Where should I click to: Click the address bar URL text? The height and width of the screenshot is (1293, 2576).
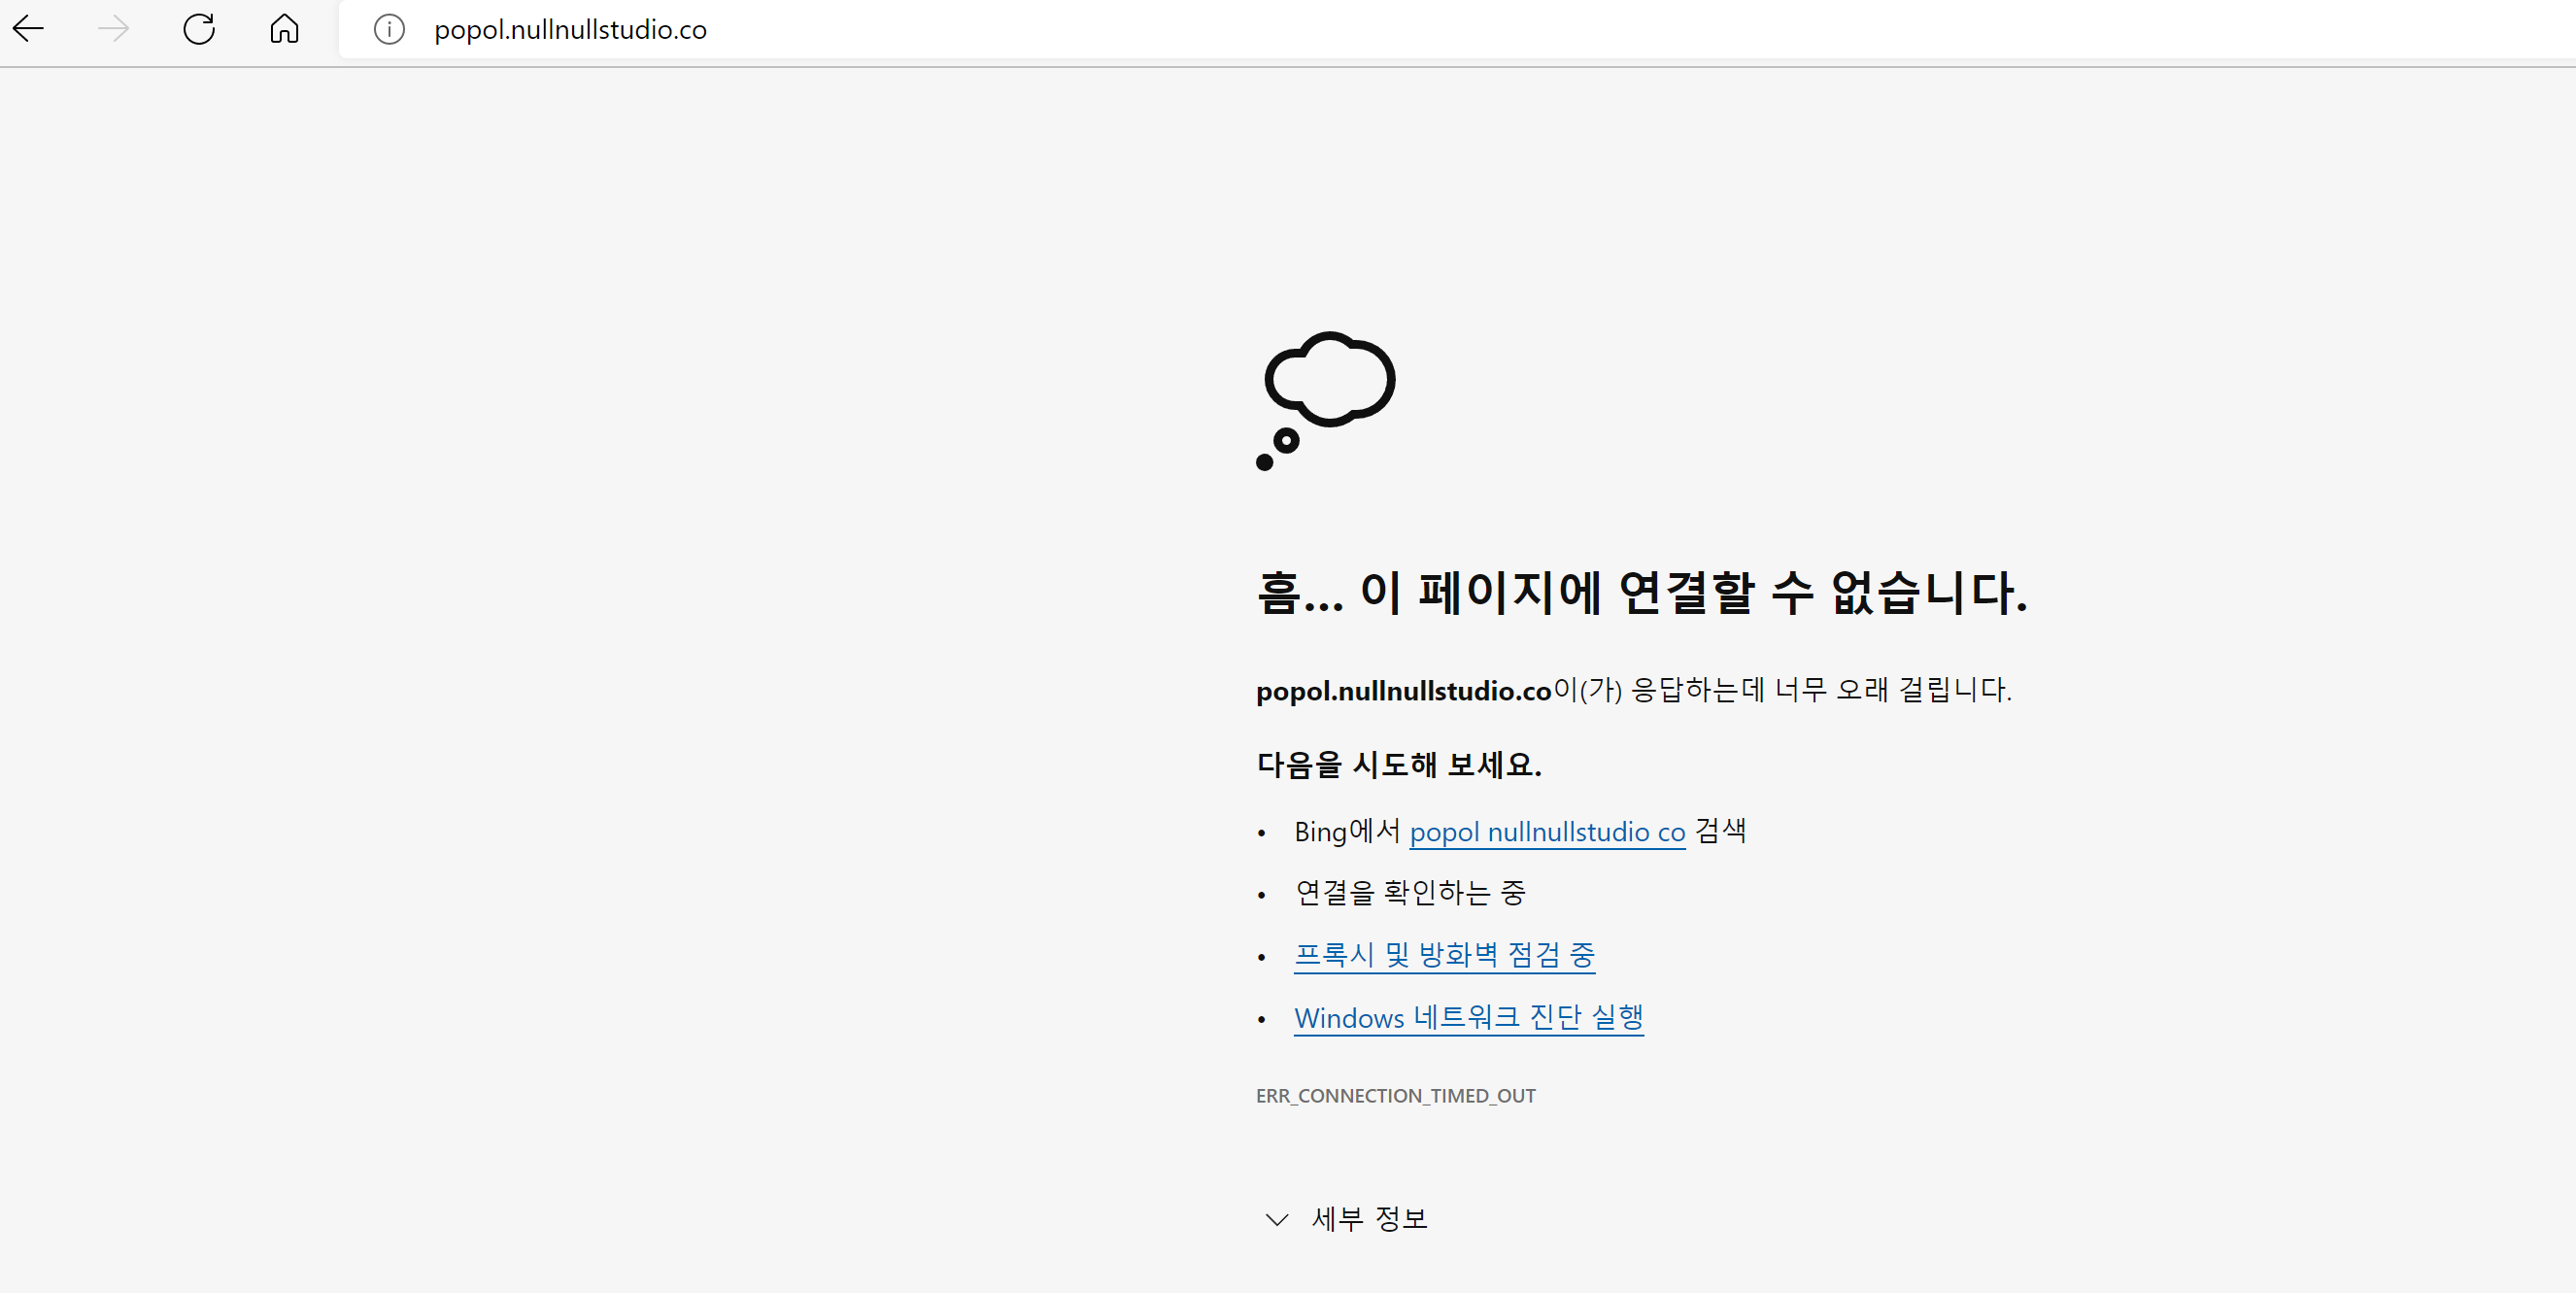coord(570,30)
